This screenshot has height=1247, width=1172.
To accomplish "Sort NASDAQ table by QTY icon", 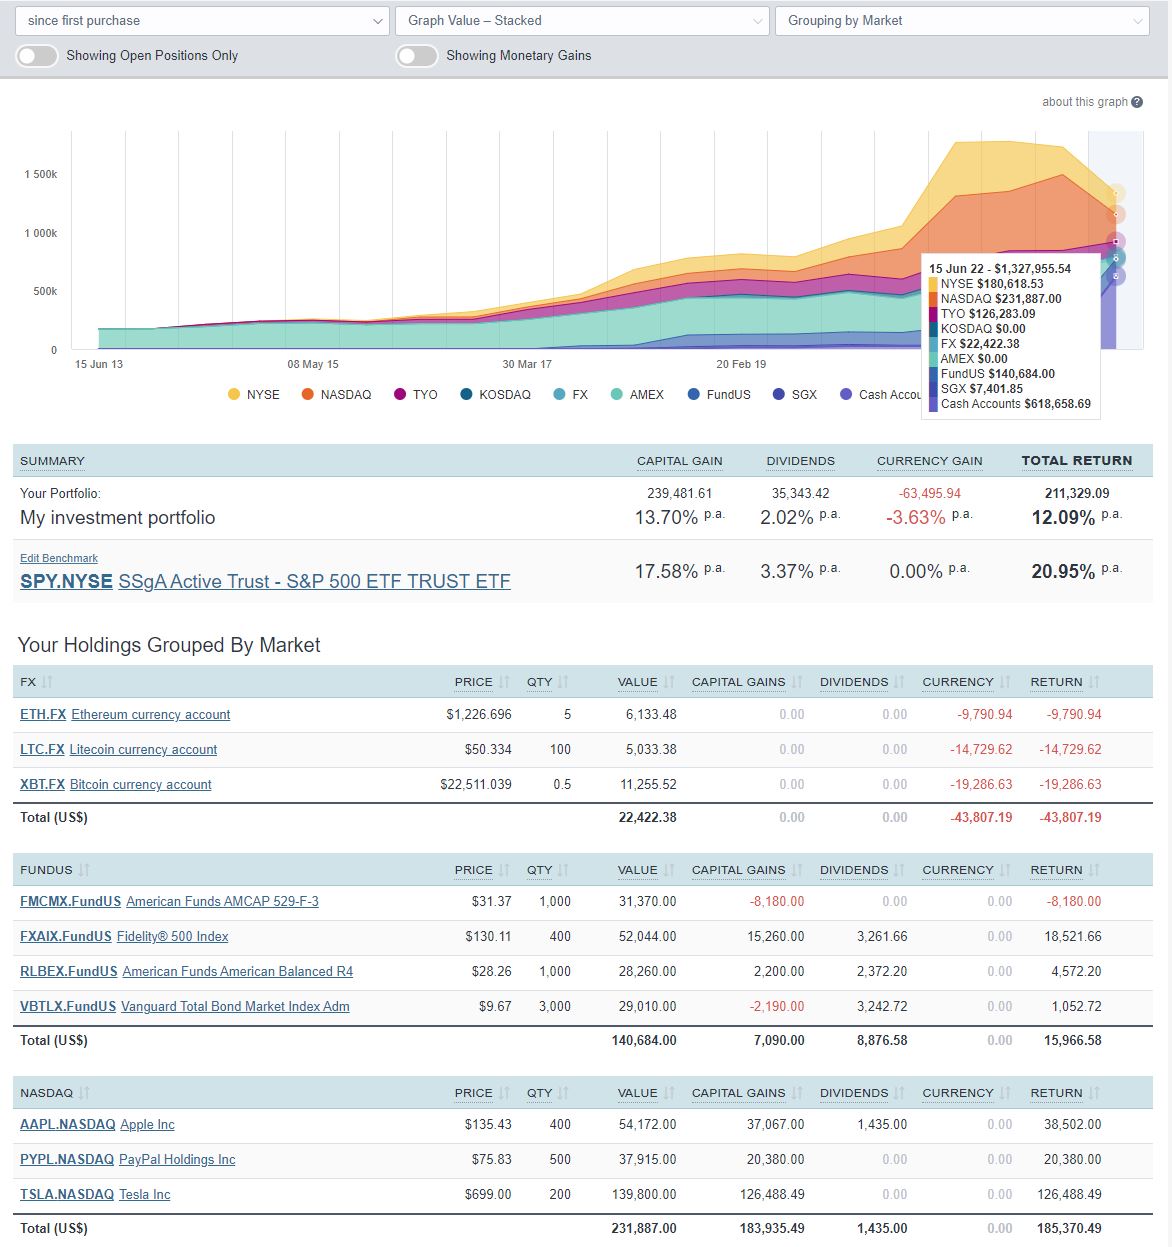I will click(563, 1093).
